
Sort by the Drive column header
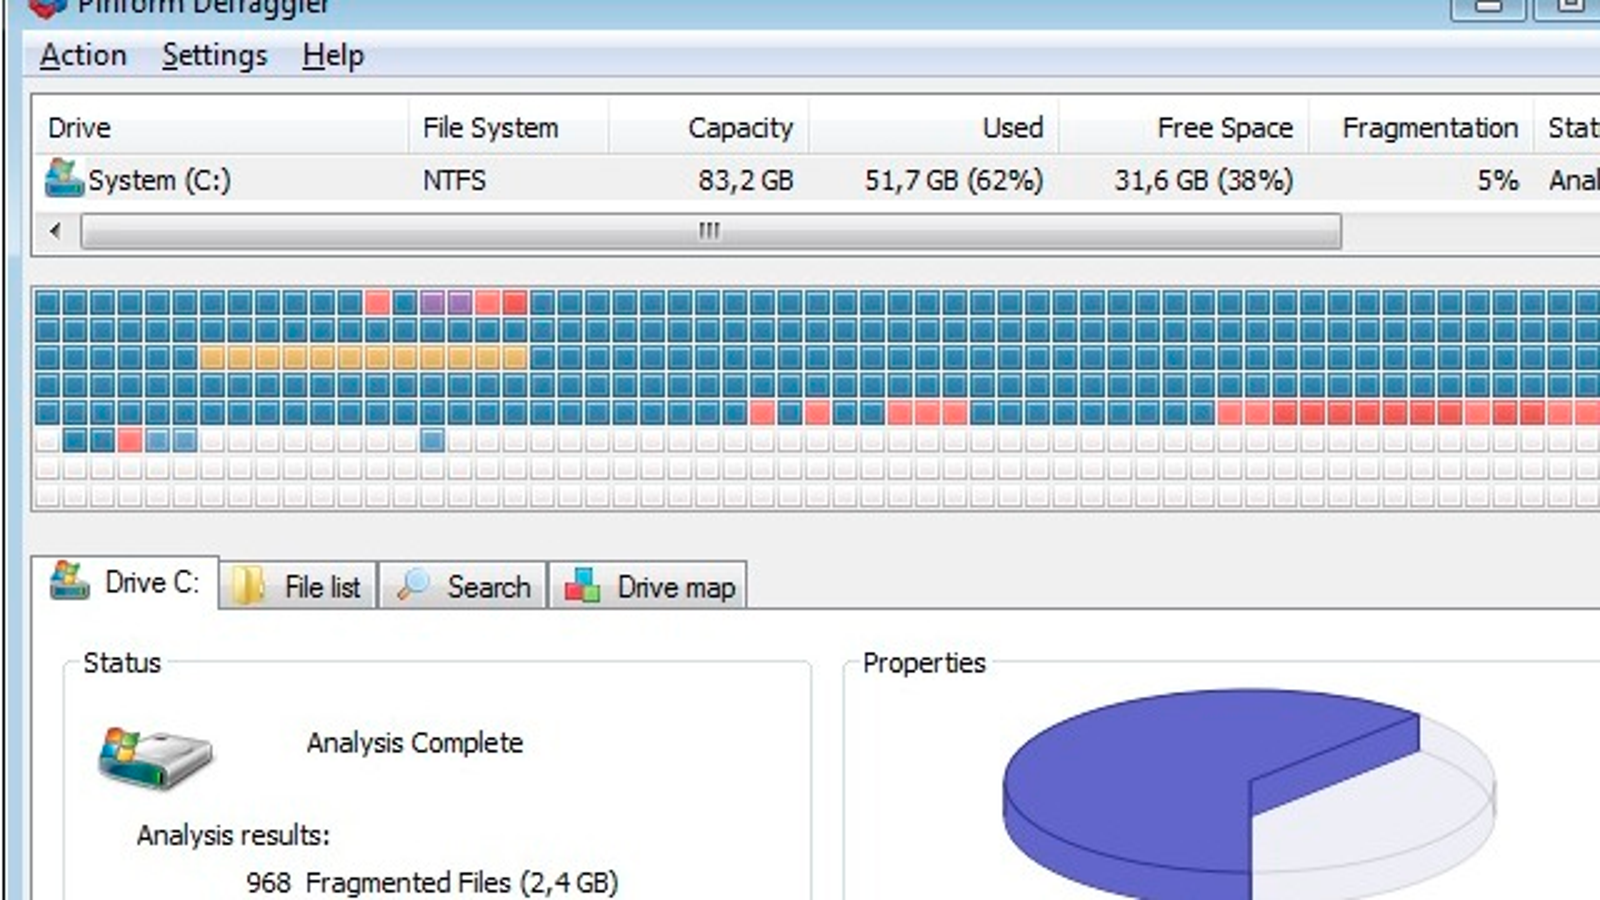(220, 127)
